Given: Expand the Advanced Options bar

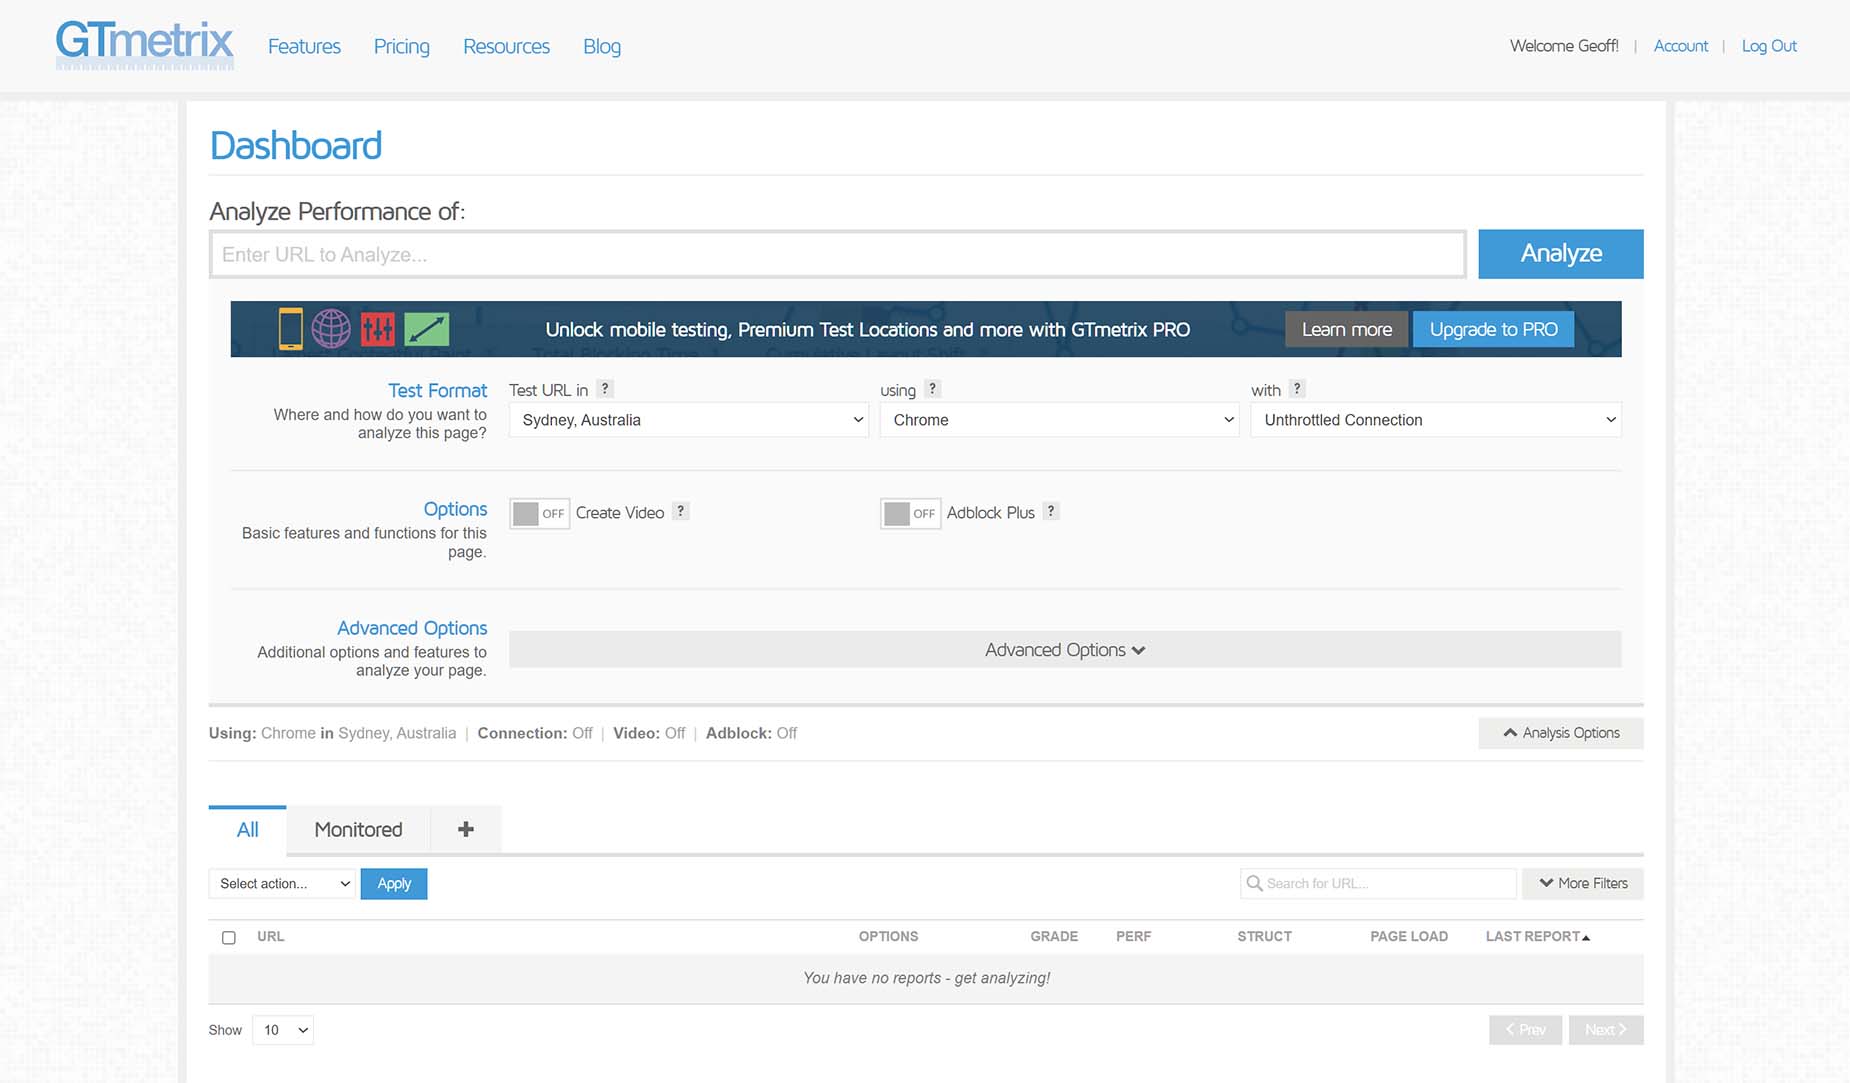Looking at the screenshot, I should [x=1065, y=650].
